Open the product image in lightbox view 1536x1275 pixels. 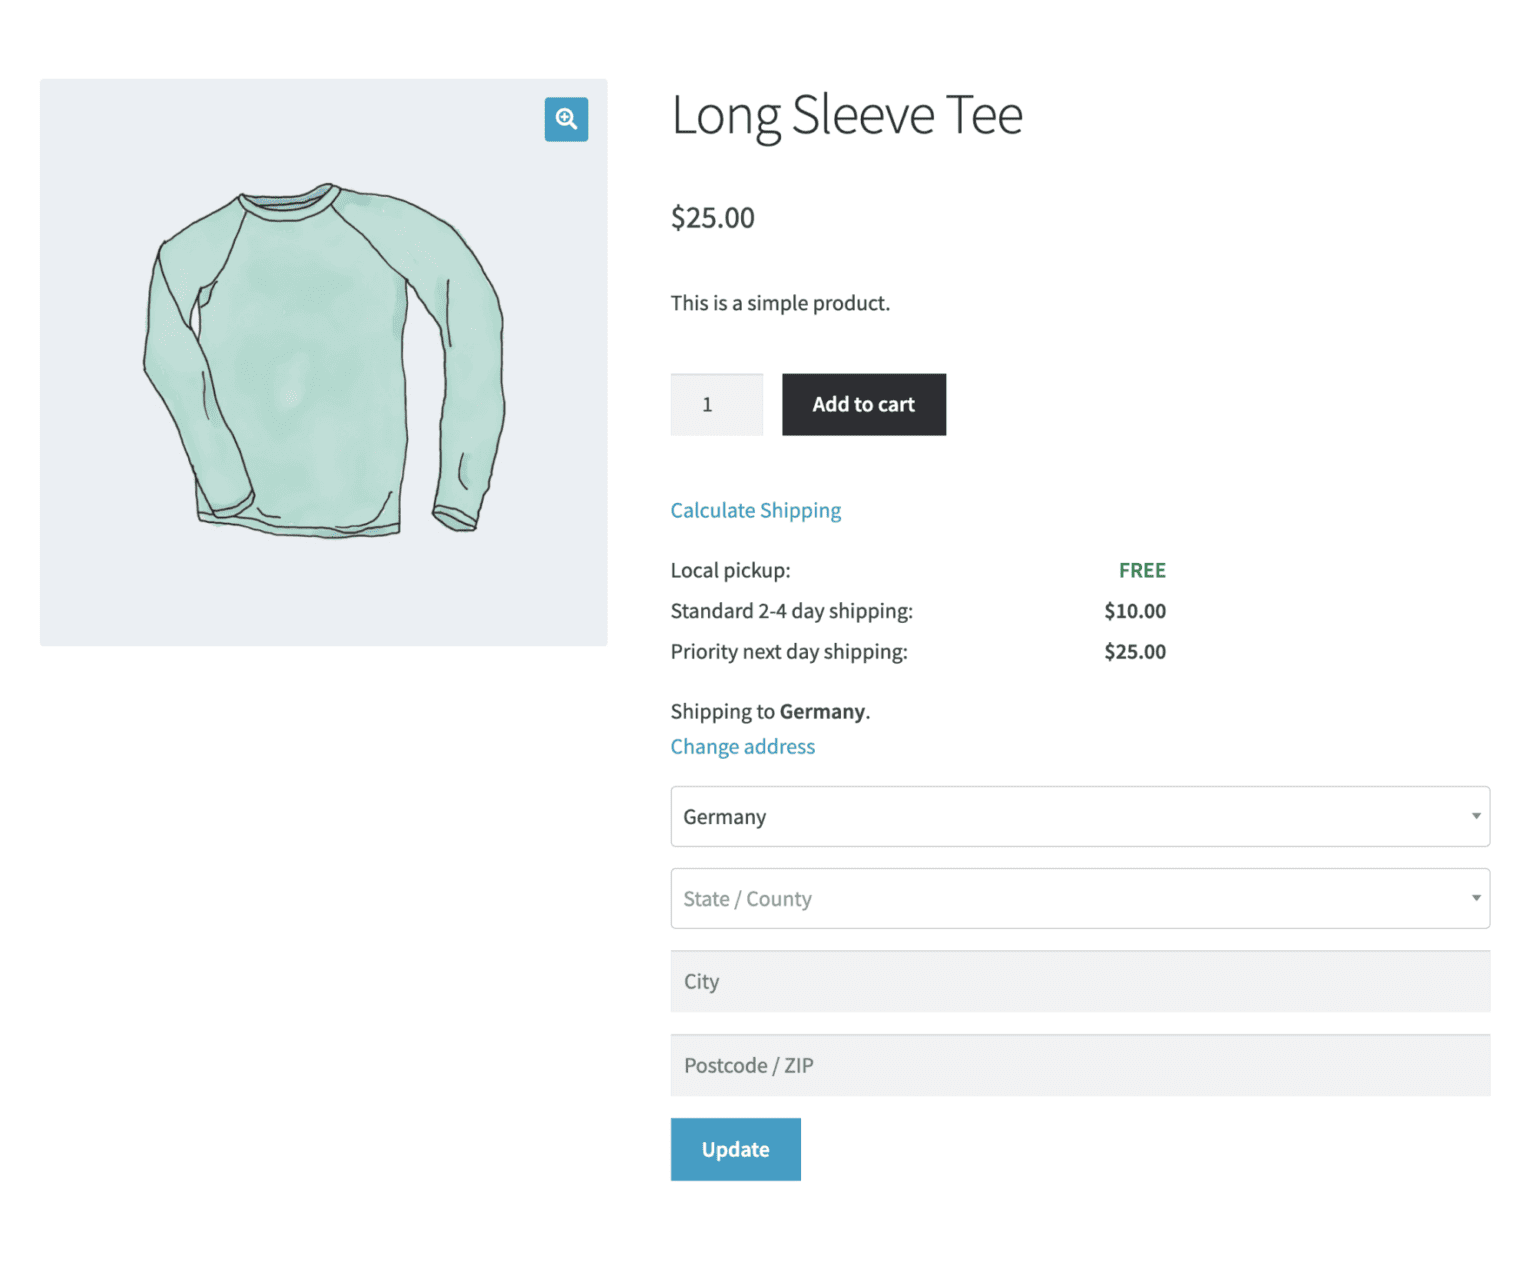566,119
